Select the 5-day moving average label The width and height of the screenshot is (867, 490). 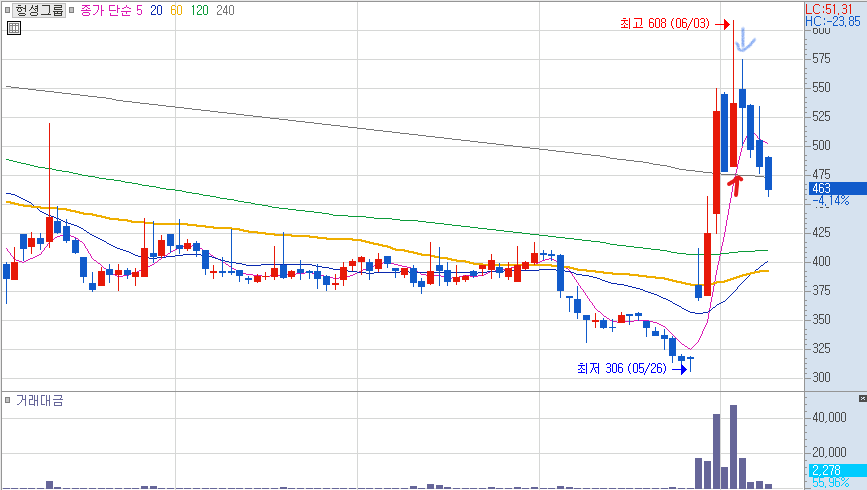139,11
